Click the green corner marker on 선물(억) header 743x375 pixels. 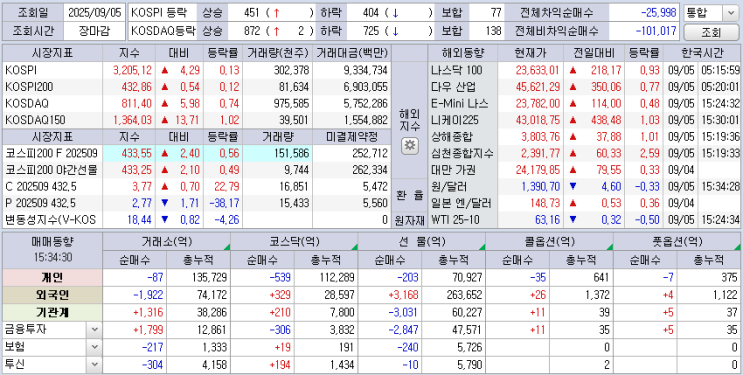point(482,247)
